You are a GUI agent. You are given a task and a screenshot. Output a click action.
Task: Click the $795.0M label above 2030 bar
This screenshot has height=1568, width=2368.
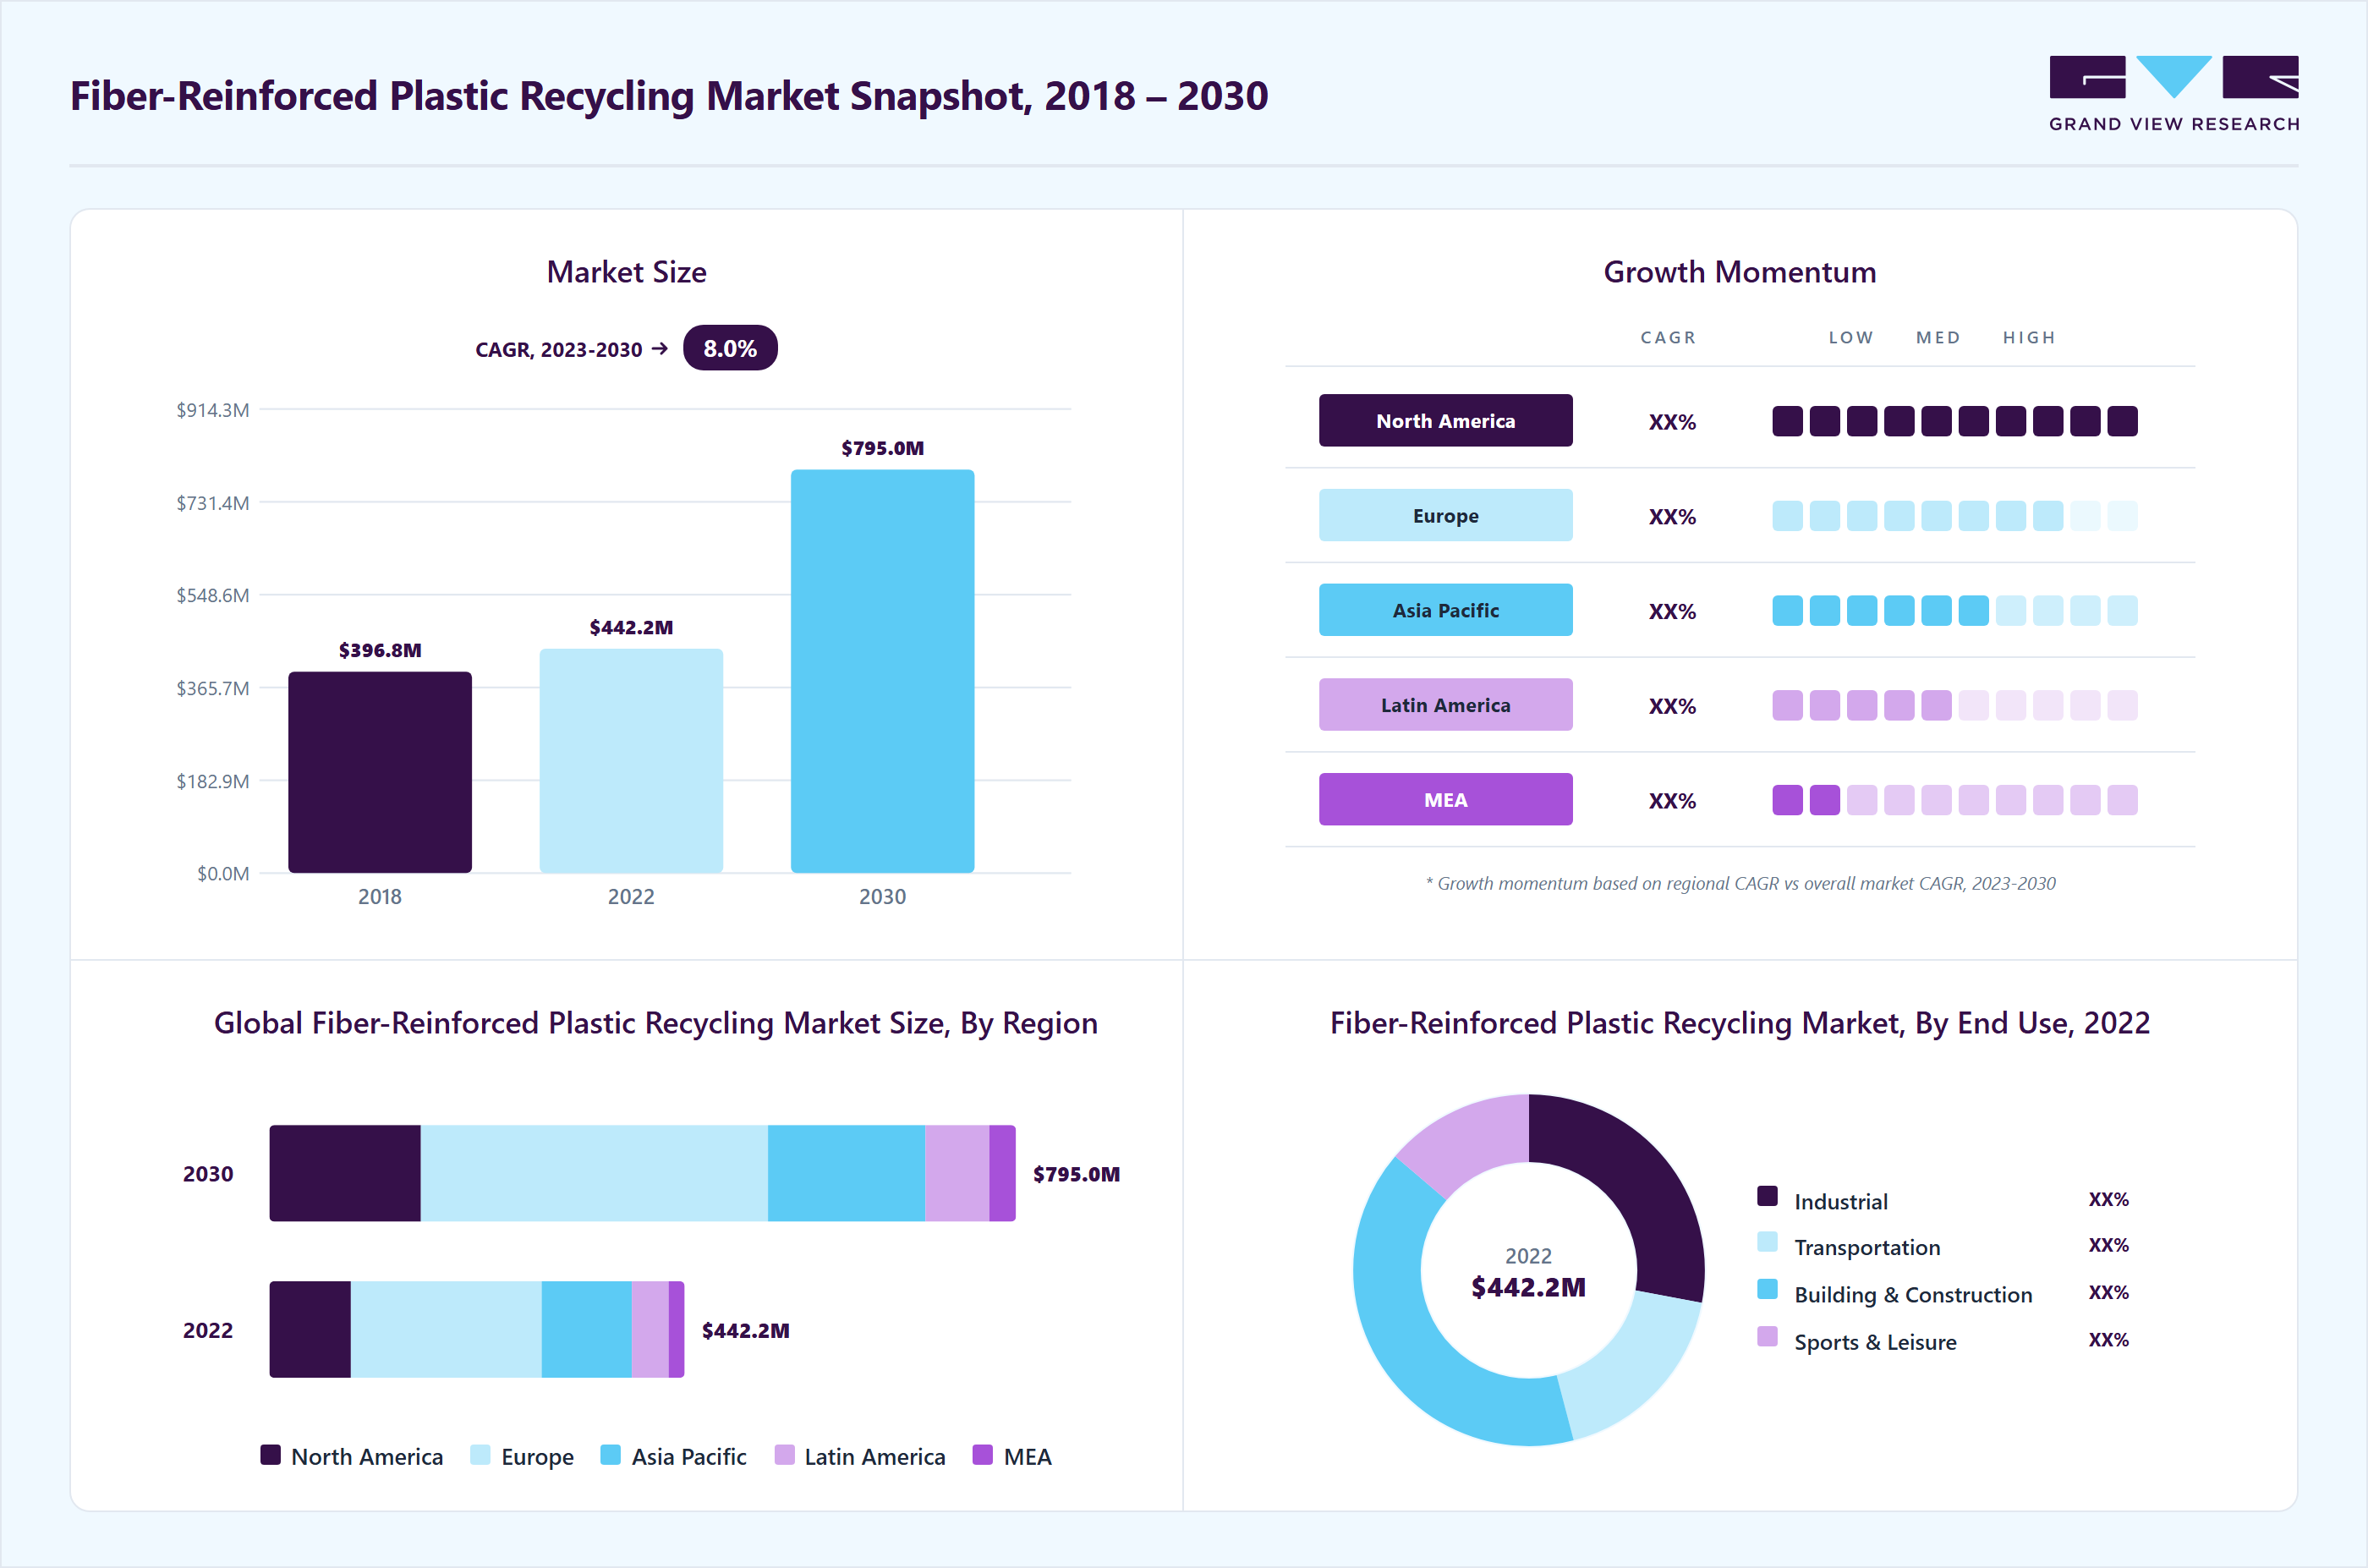click(x=882, y=448)
